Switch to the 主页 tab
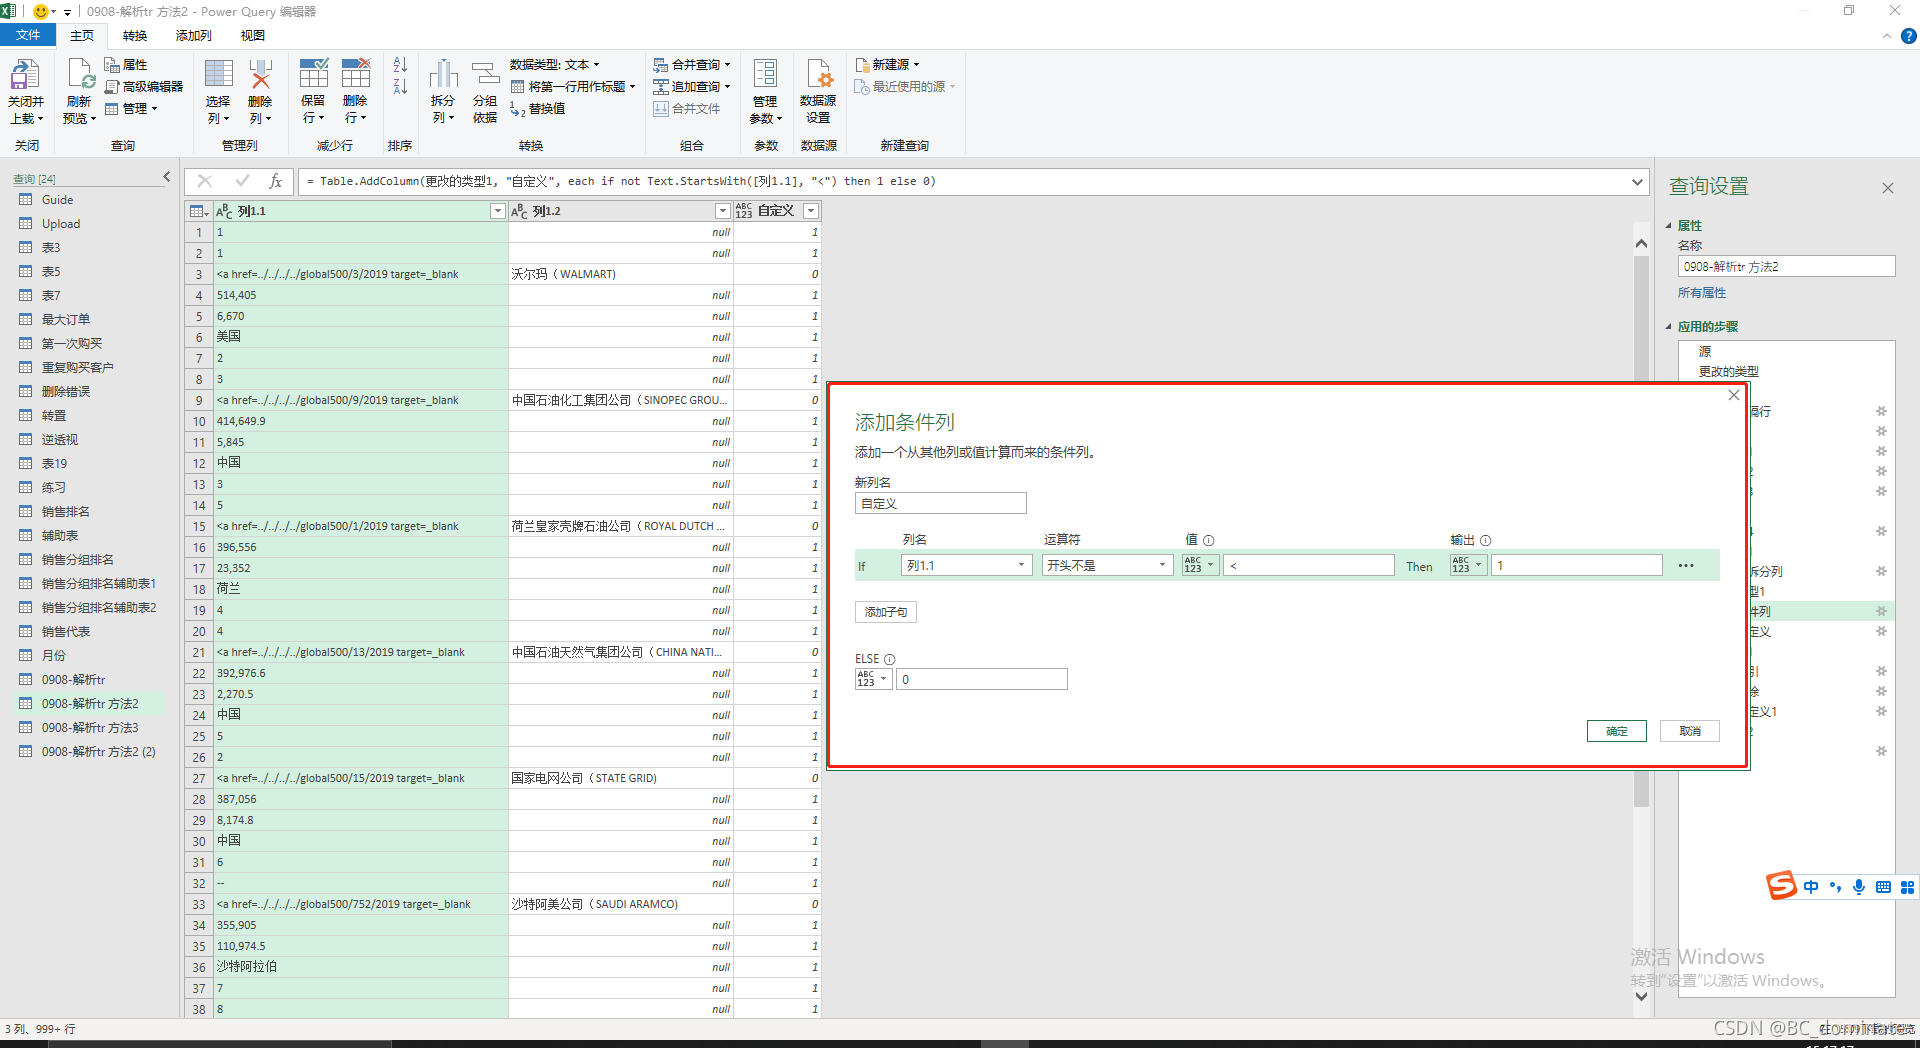1920x1048 pixels. tap(82, 36)
